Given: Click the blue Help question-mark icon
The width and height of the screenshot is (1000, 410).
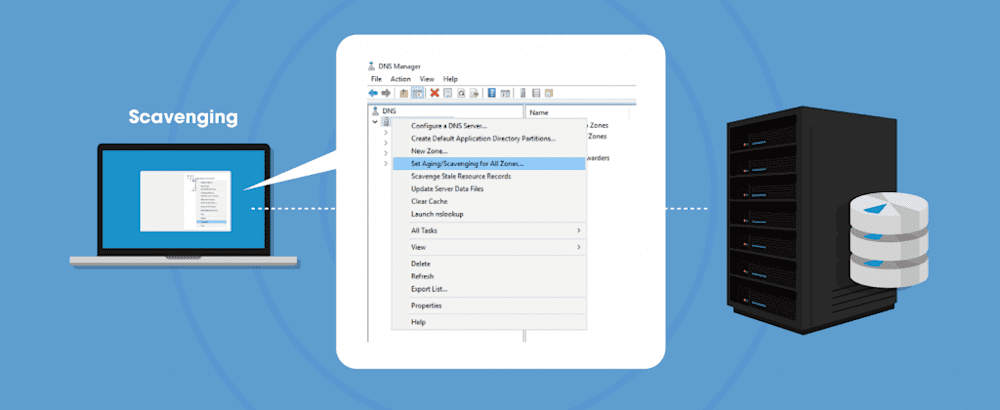Looking at the screenshot, I should coord(492,93).
